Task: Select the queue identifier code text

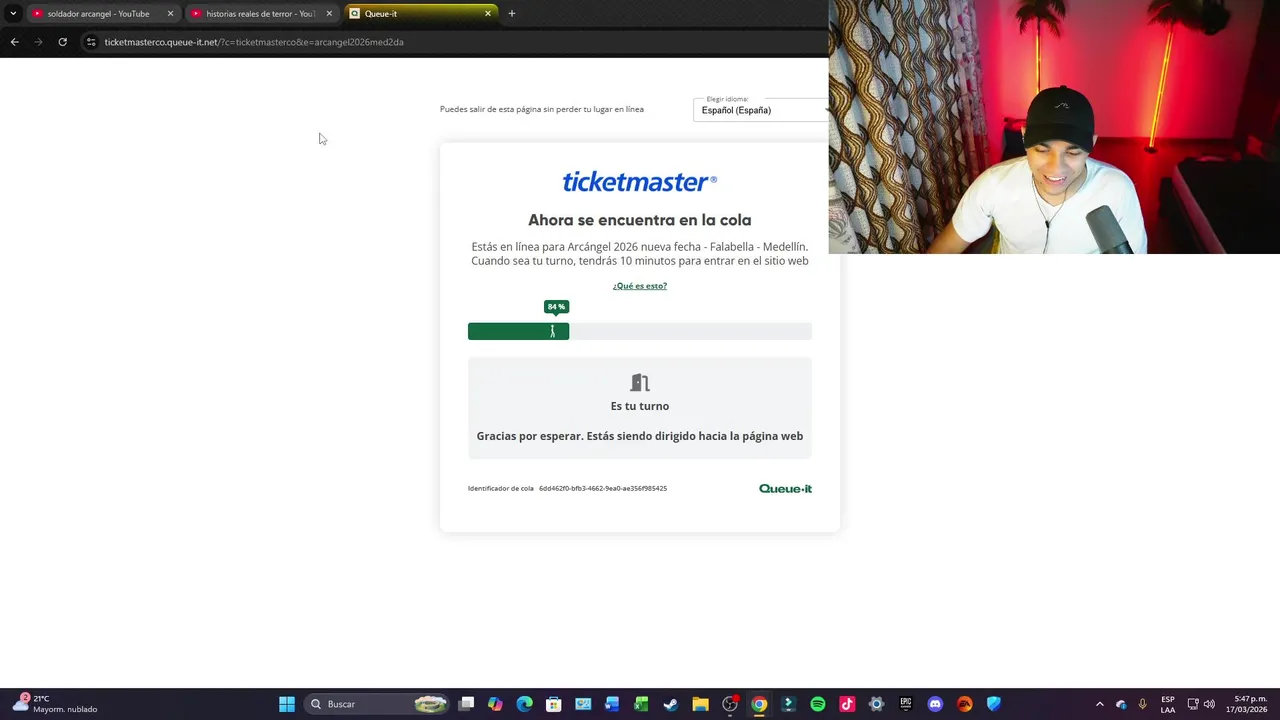Action: coord(603,489)
